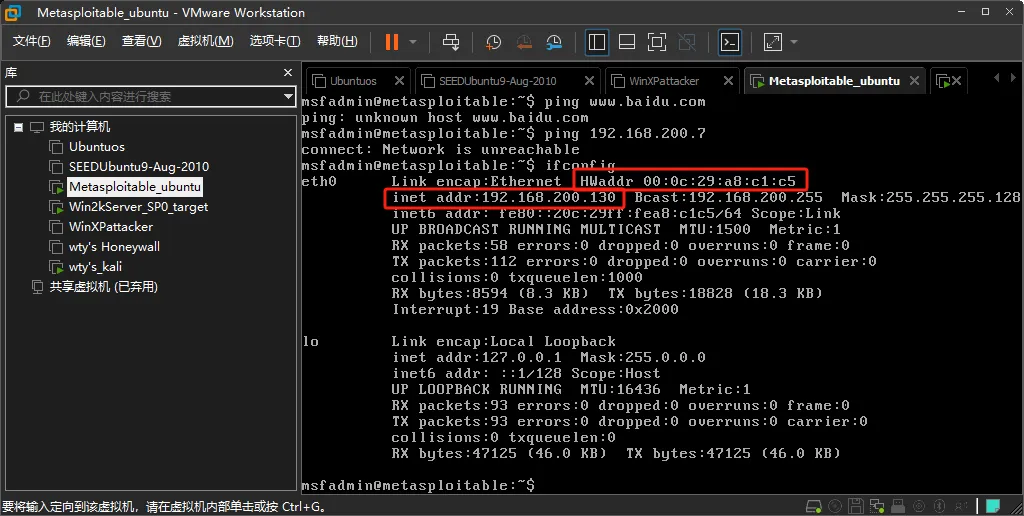
Task: Open the power options dropdown arrow
Action: 413,42
